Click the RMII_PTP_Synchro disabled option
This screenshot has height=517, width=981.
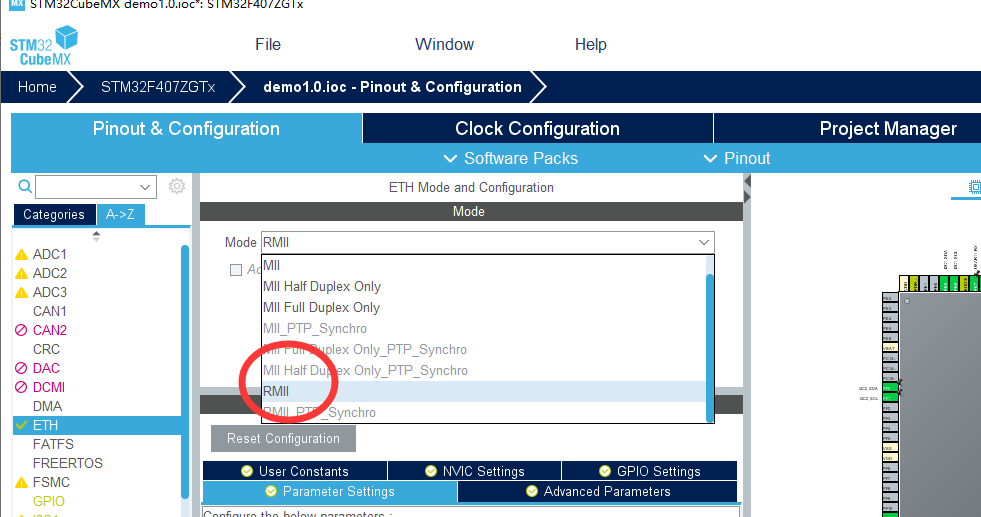pyautogui.click(x=483, y=412)
